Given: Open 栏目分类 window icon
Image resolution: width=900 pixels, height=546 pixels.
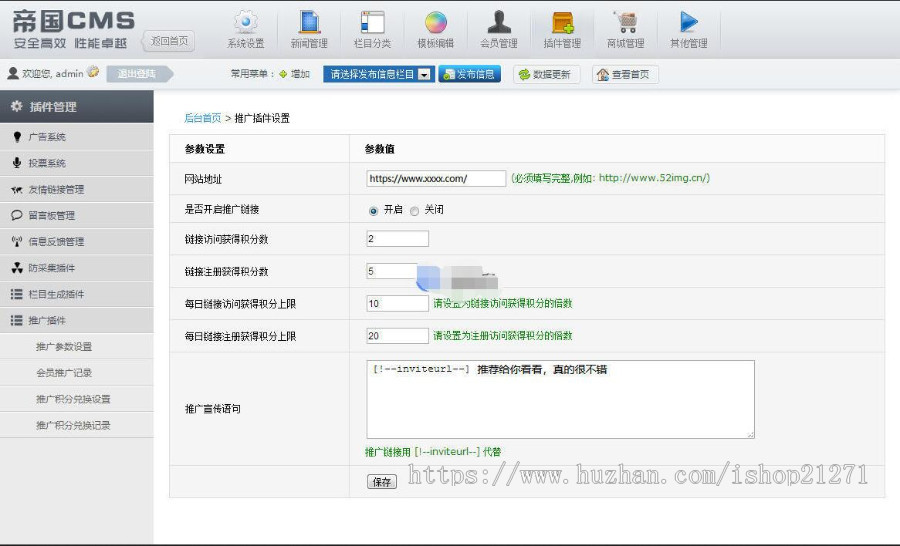Looking at the screenshot, I should click(x=373, y=22).
